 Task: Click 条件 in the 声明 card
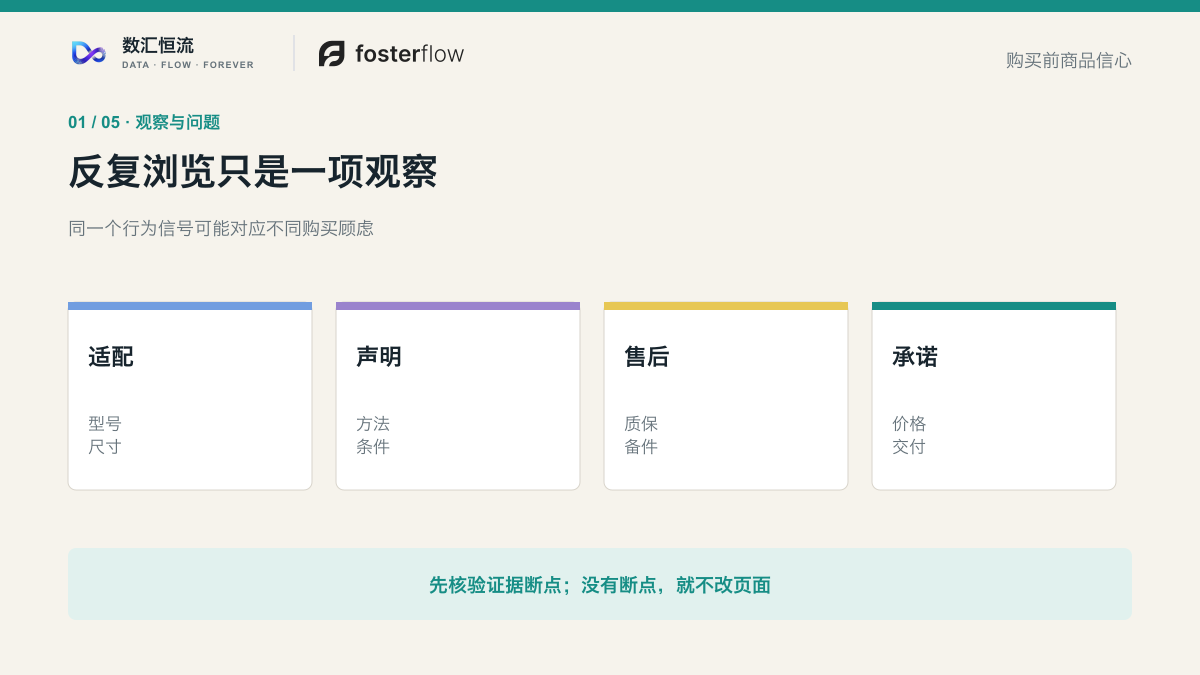[373, 447]
